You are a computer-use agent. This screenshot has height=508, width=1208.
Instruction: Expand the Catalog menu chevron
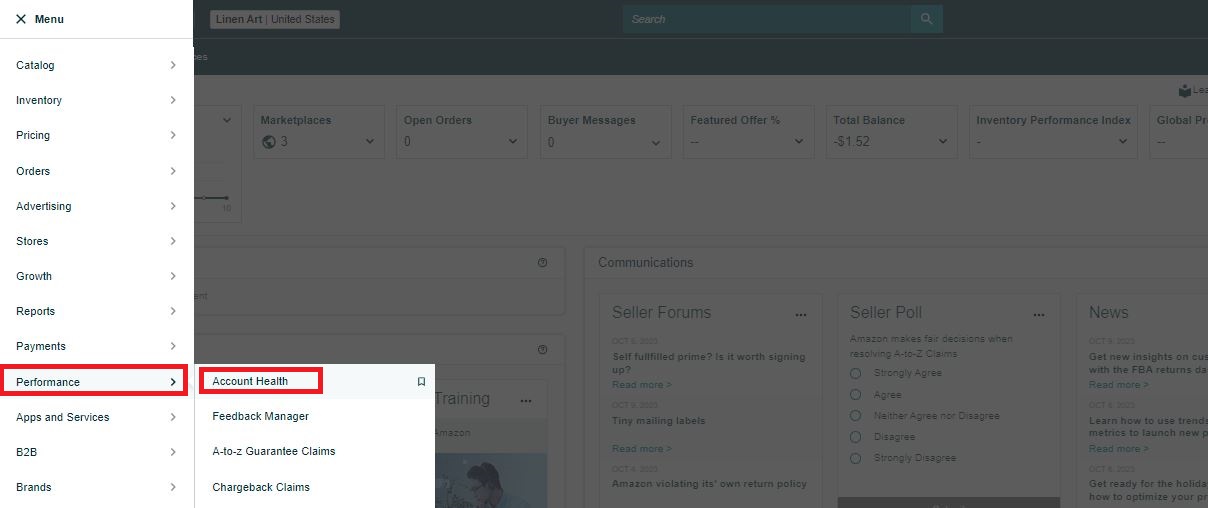click(x=173, y=65)
